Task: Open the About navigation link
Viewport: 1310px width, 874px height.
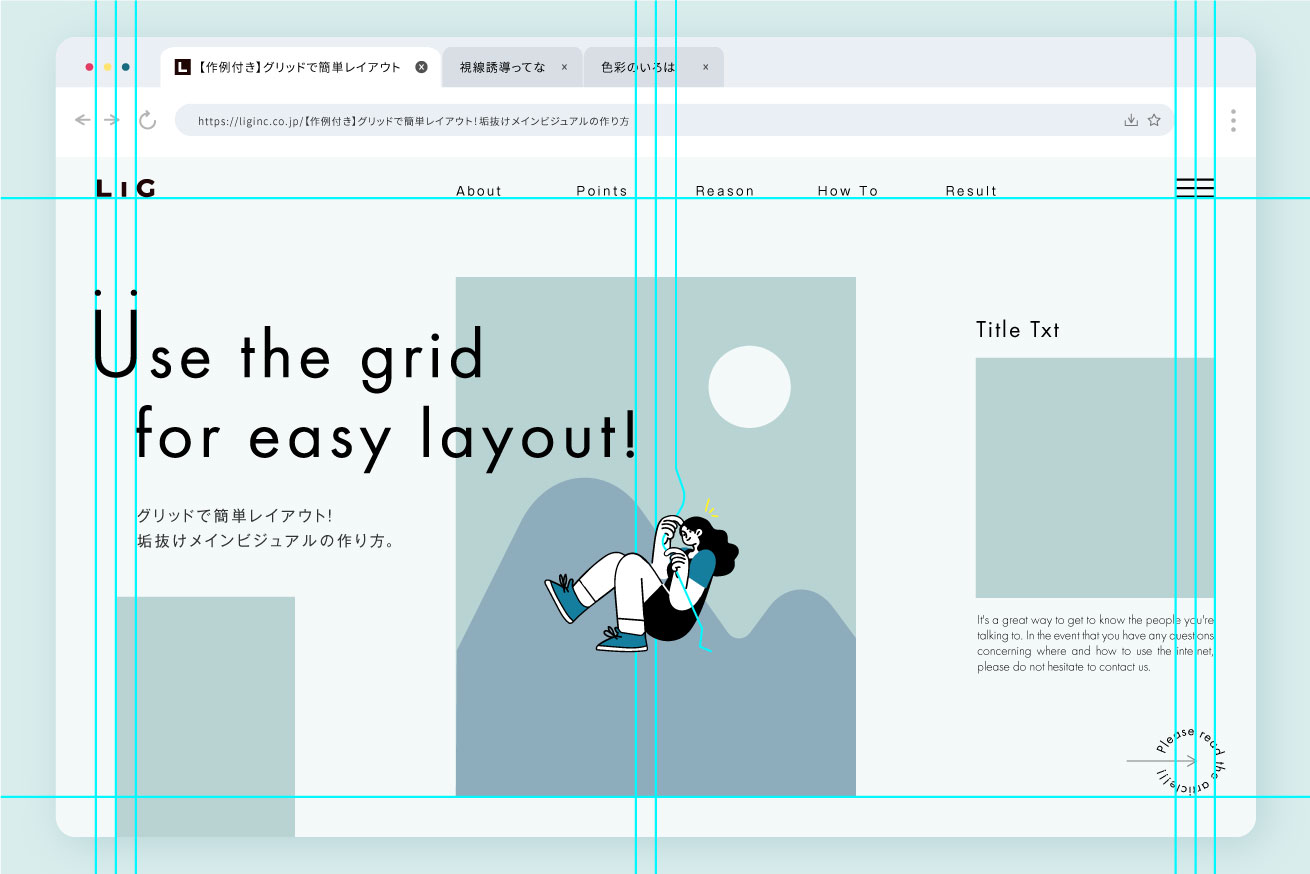Action: 479,191
